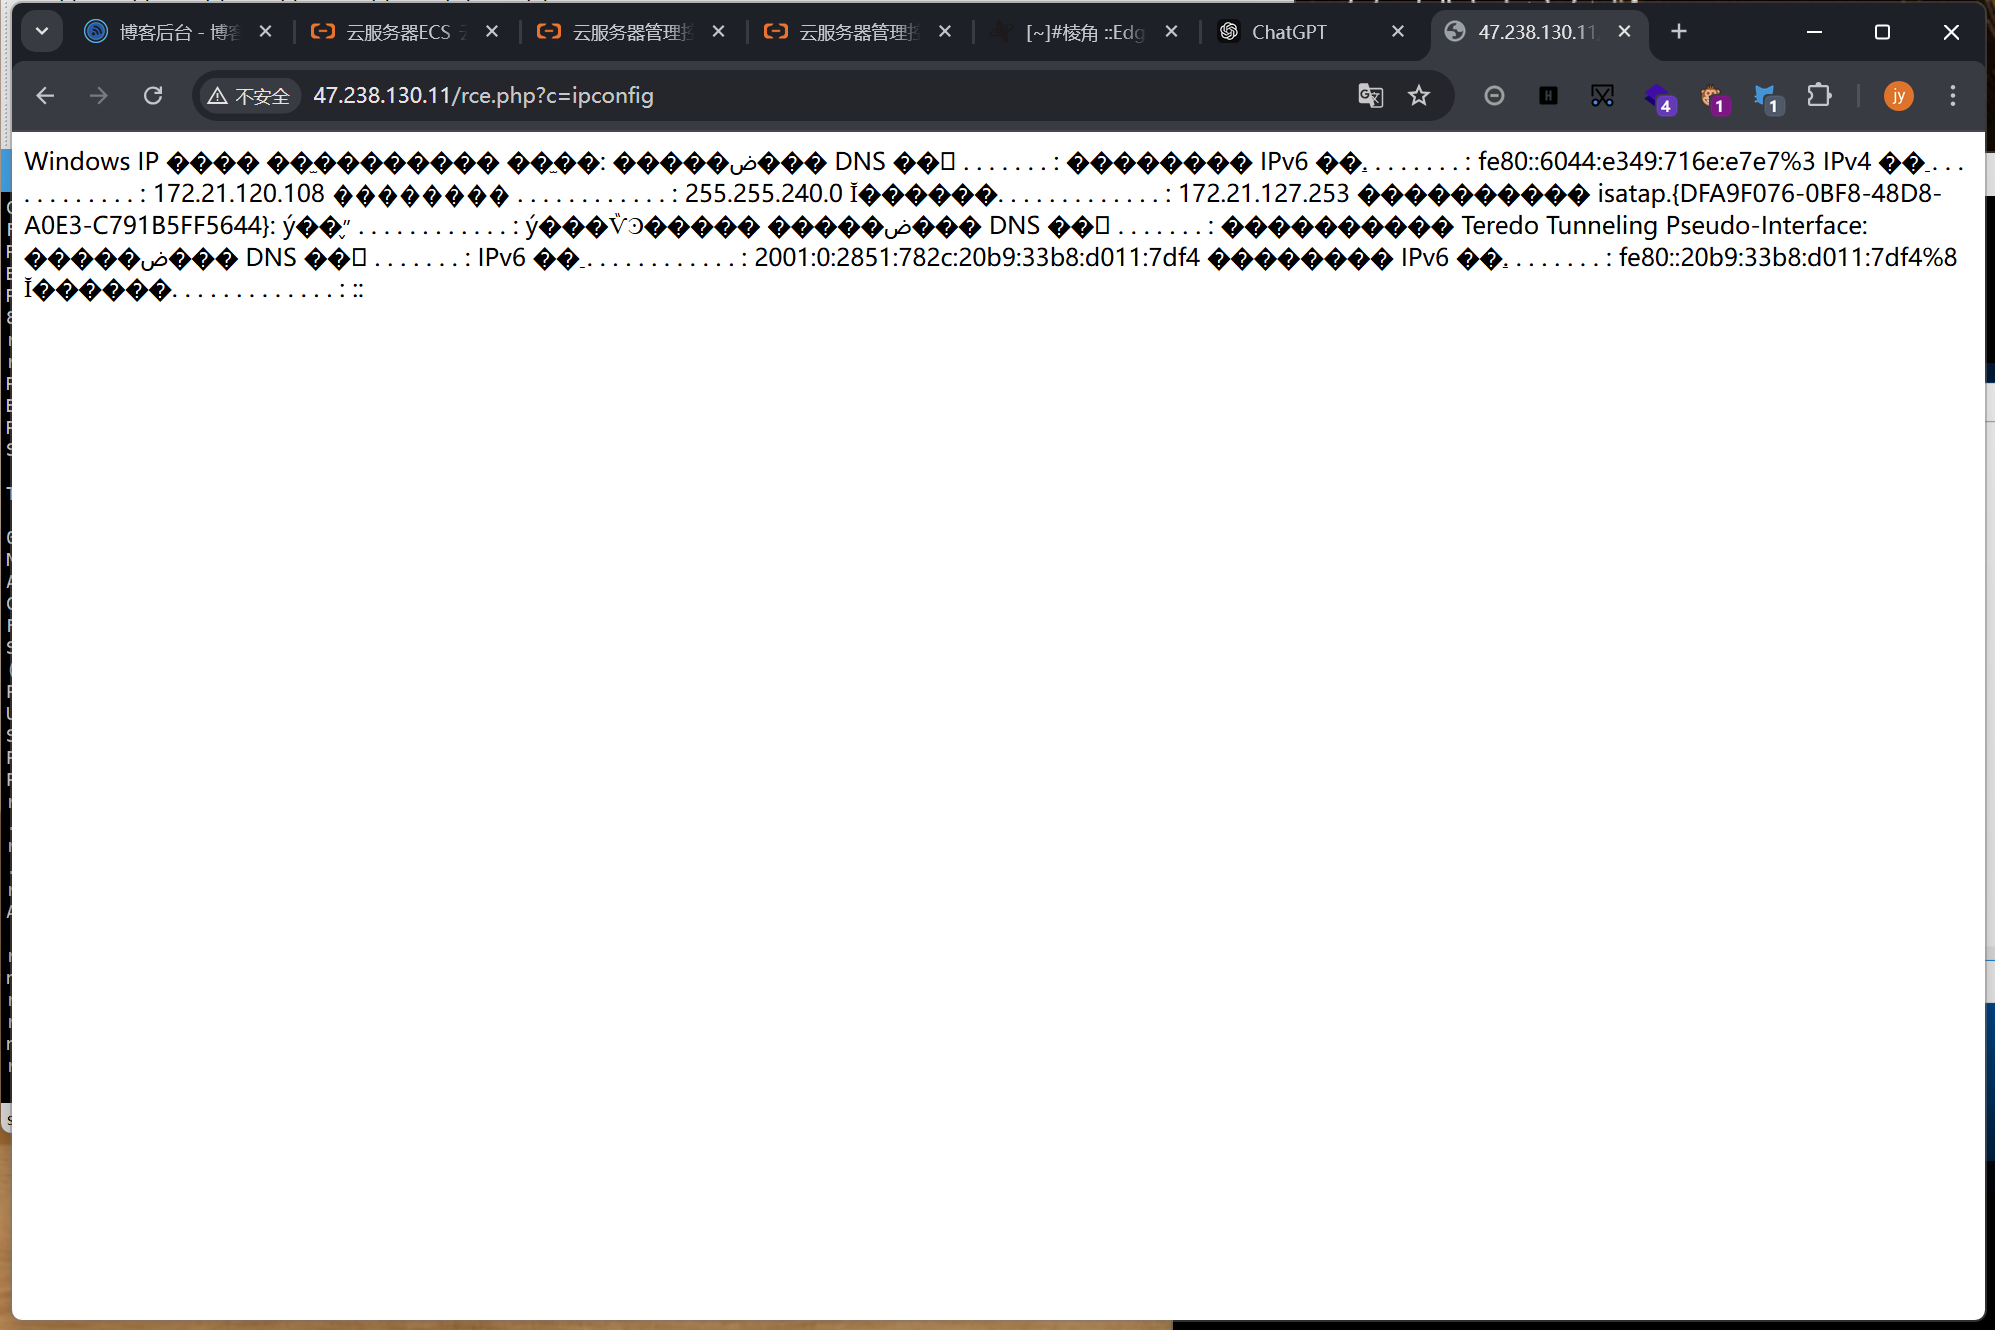The image size is (1995, 1330).
Task: Click the 不安全 site security warning
Action: point(249,96)
